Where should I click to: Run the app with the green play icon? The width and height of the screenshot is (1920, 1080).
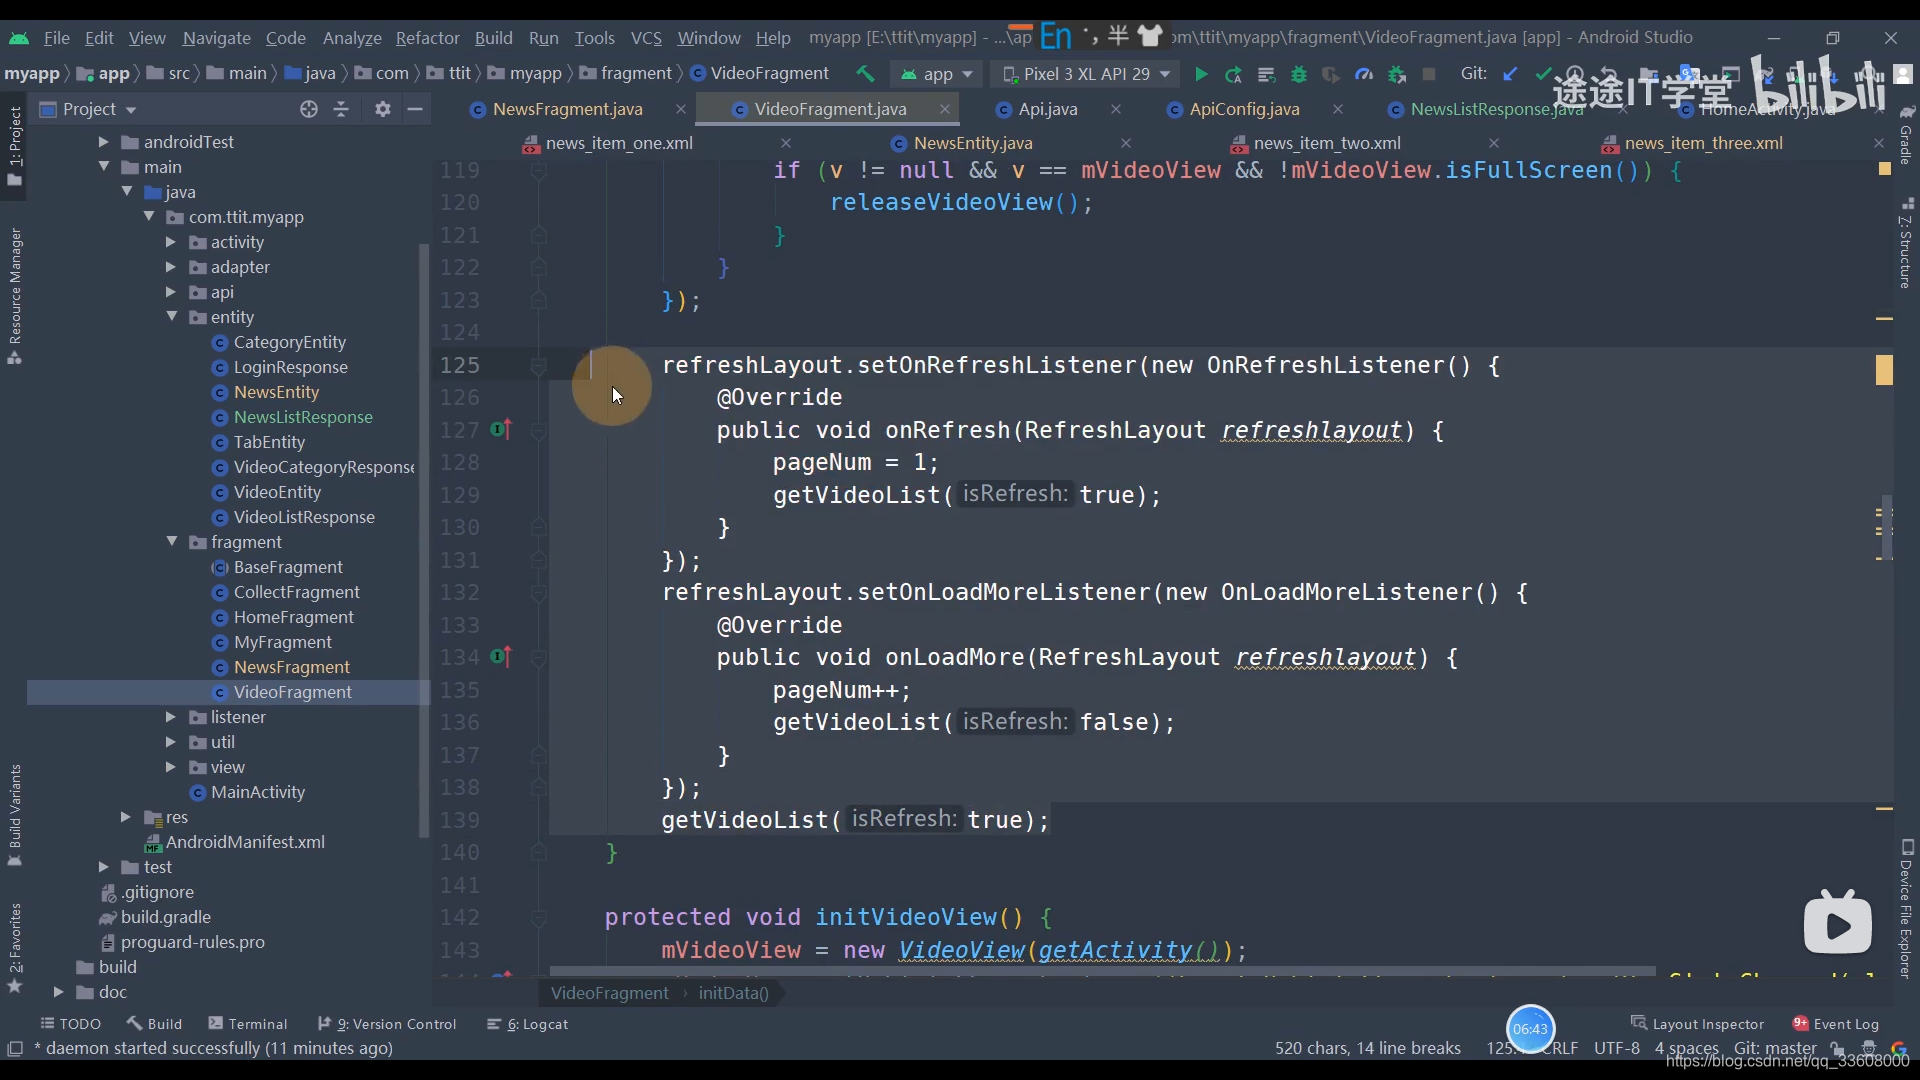(x=1201, y=74)
